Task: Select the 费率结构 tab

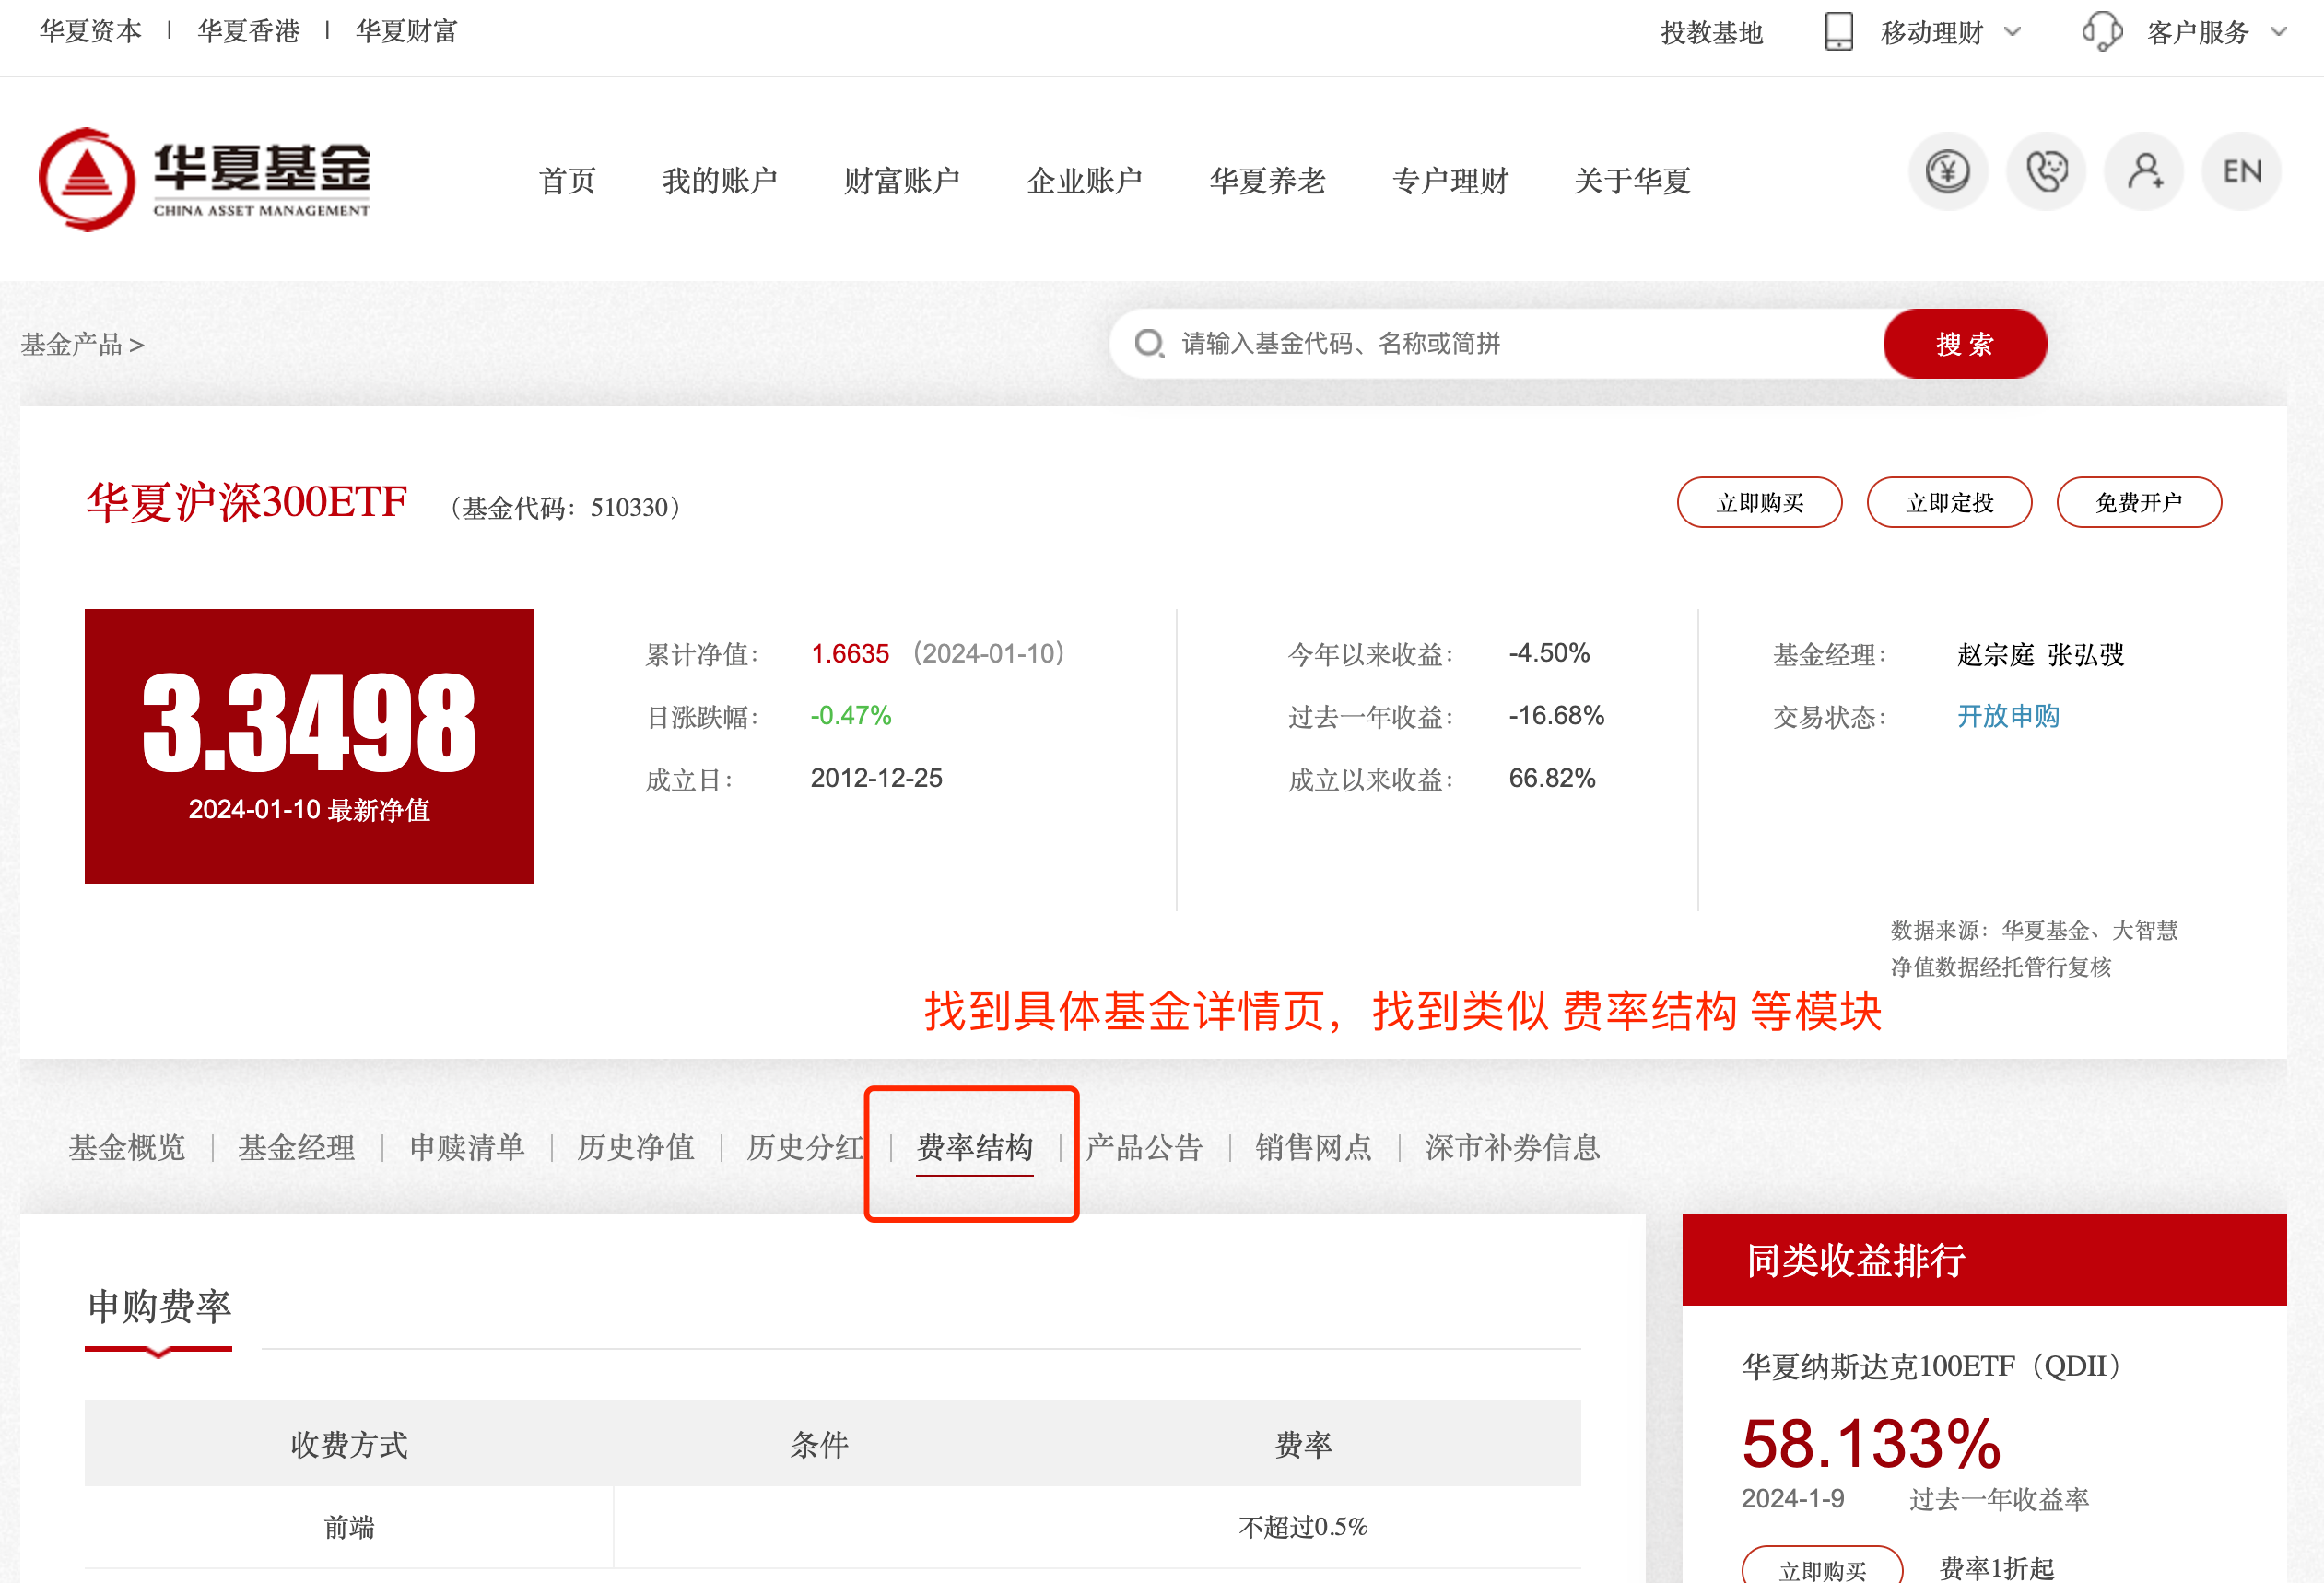Action: pos(974,1147)
